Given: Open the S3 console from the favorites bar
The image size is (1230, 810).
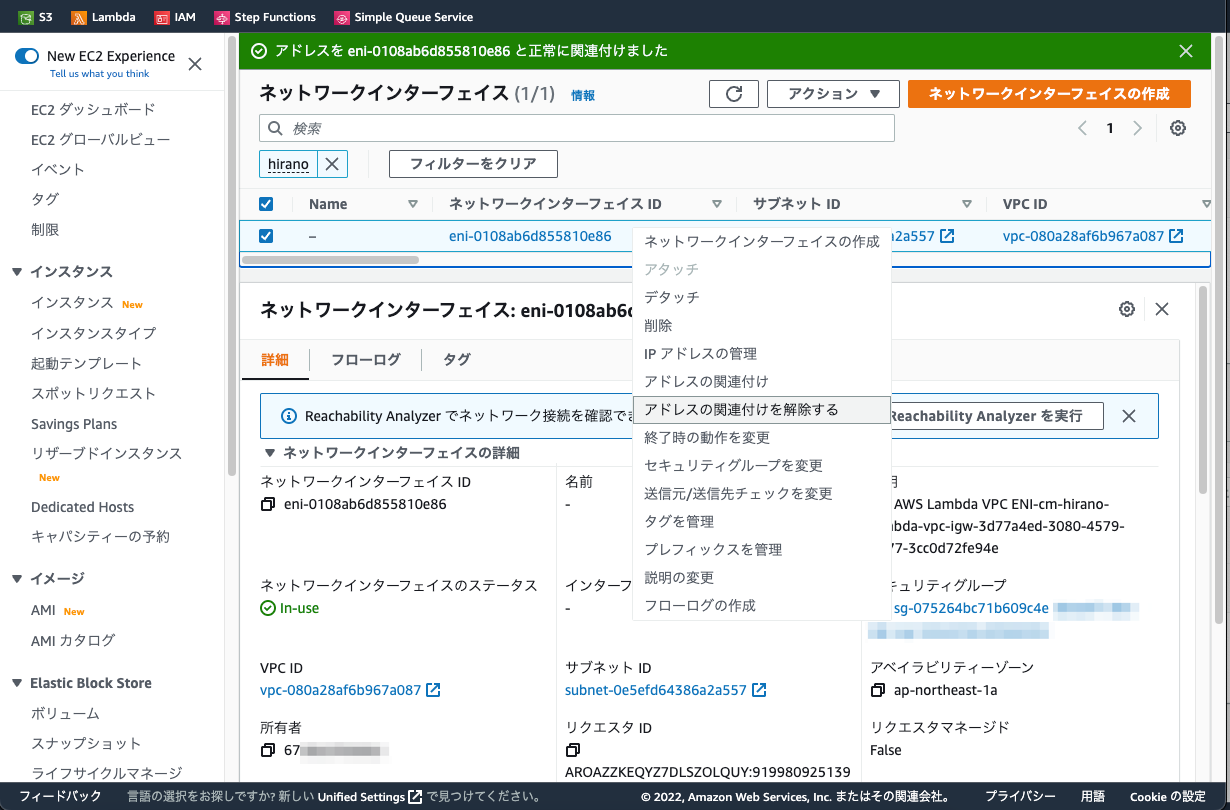Looking at the screenshot, I should click(x=35, y=16).
